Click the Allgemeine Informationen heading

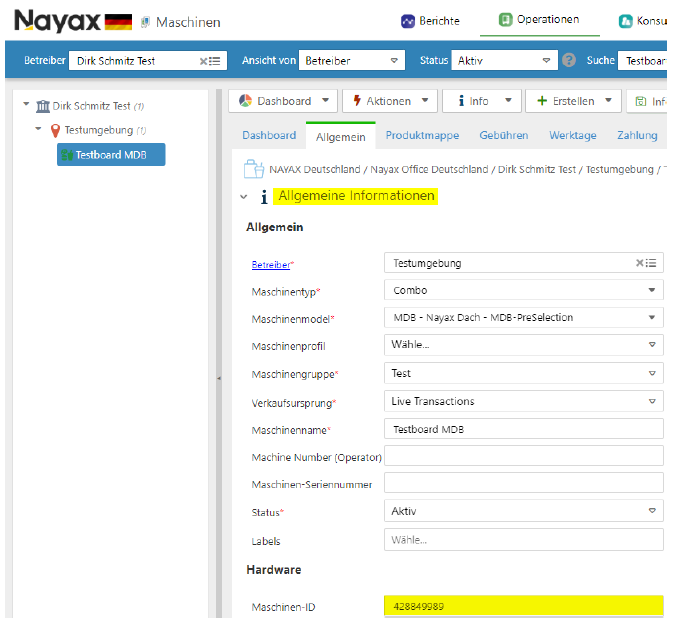click(x=356, y=196)
